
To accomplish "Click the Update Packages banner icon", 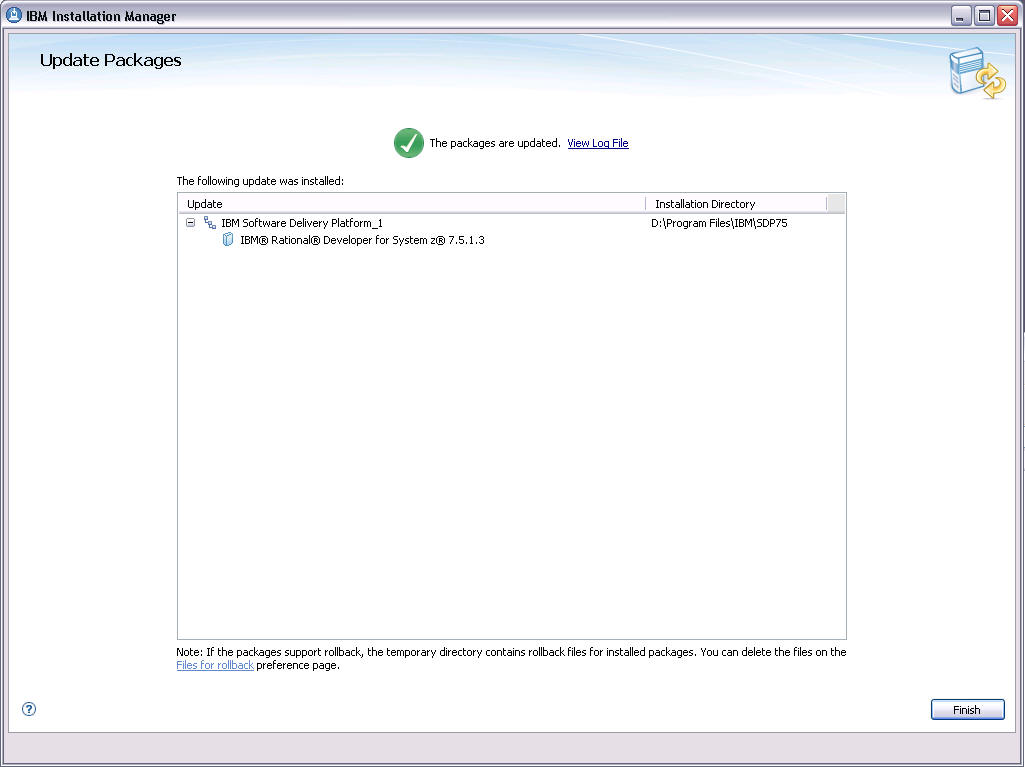I will 977,73.
